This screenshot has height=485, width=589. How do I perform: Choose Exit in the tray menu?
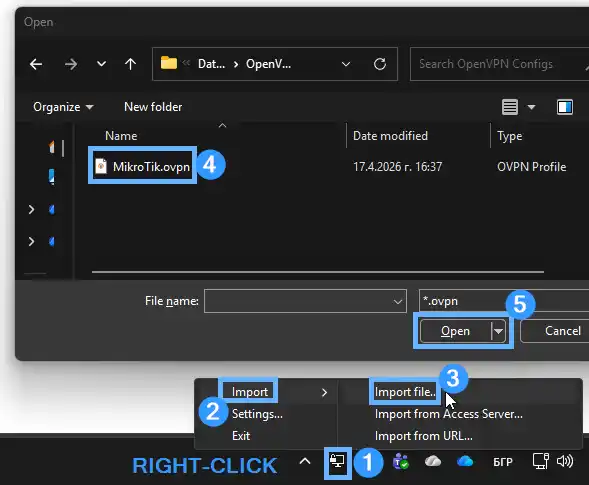tap(241, 436)
